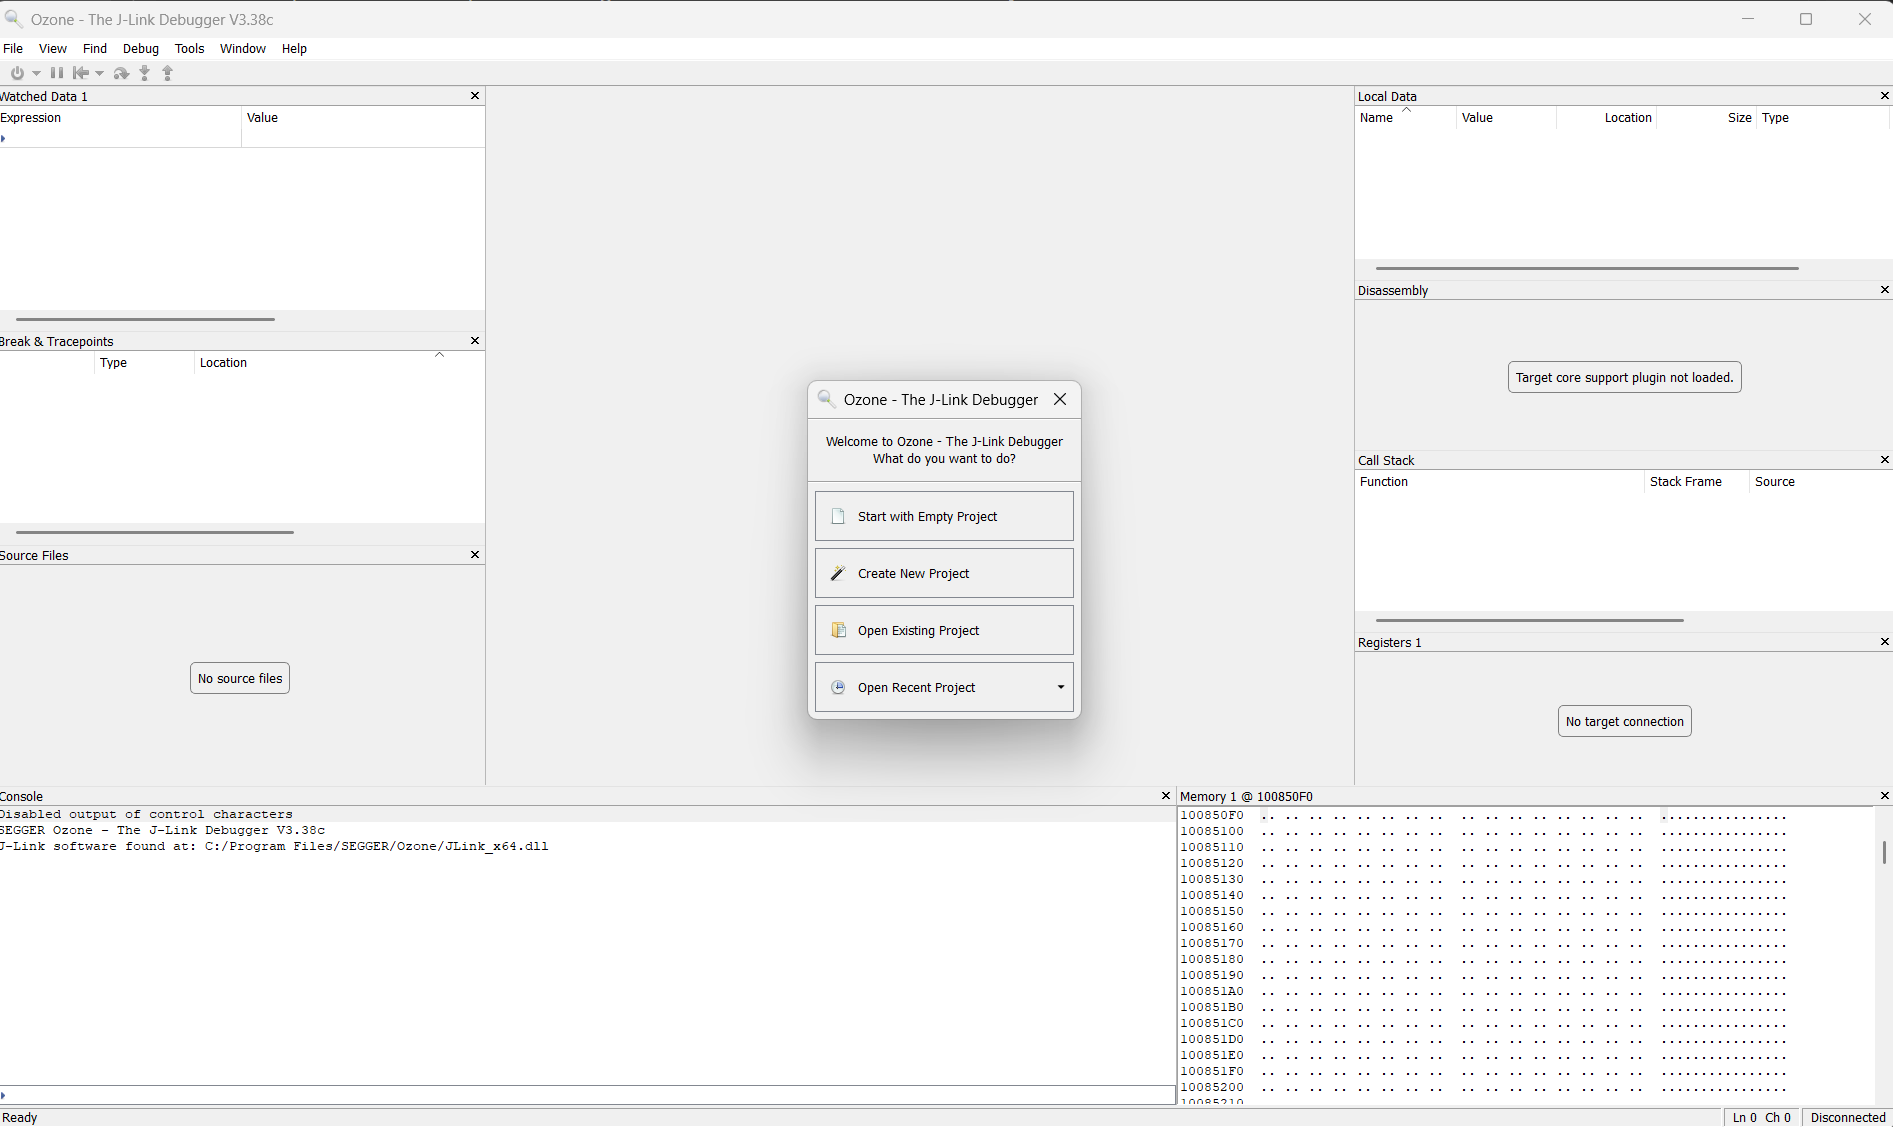Choose Open Existing Project

(x=944, y=630)
